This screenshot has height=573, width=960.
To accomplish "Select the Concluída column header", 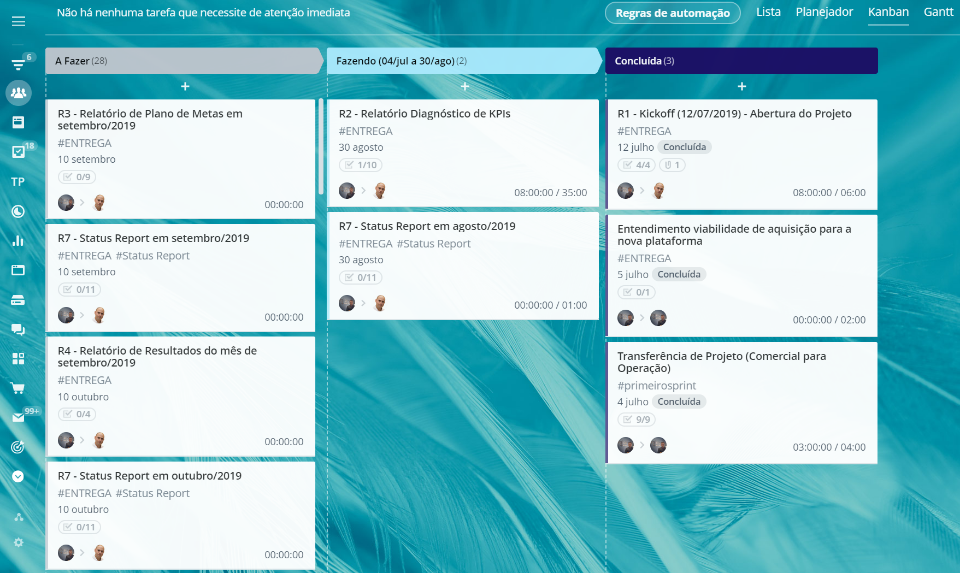I will click(741, 61).
